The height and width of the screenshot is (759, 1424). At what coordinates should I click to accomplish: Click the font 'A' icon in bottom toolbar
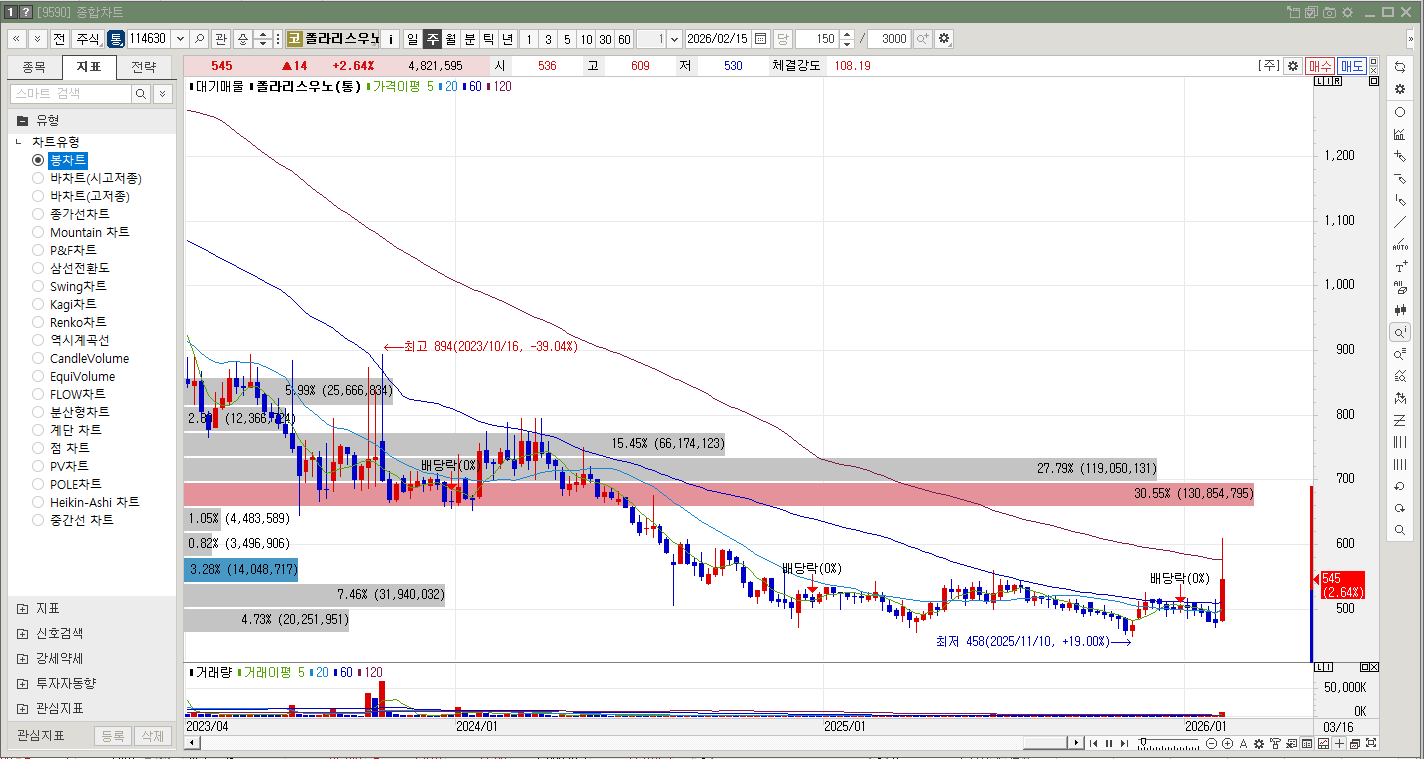tap(1243, 743)
